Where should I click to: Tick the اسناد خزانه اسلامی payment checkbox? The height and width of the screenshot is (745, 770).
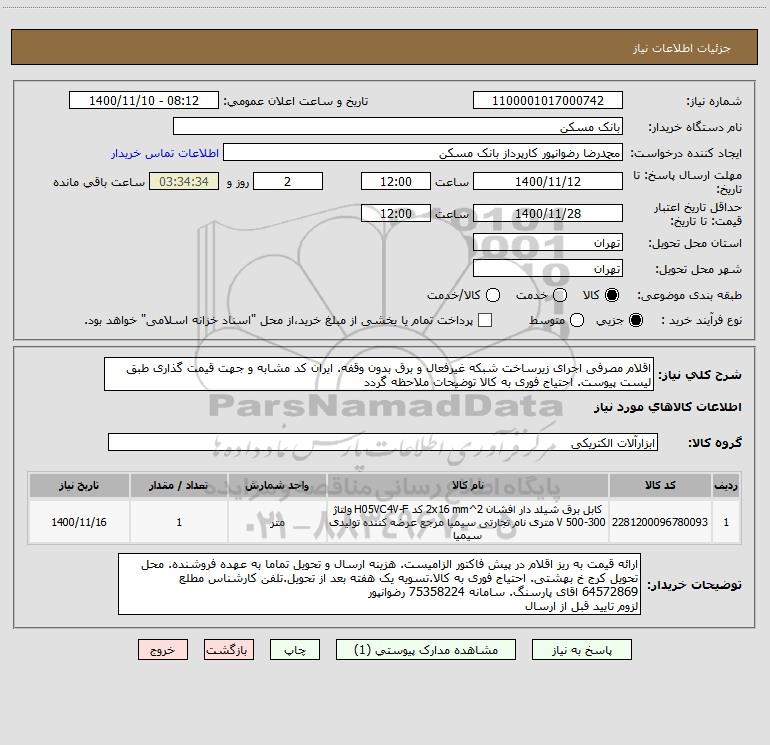pos(485,320)
